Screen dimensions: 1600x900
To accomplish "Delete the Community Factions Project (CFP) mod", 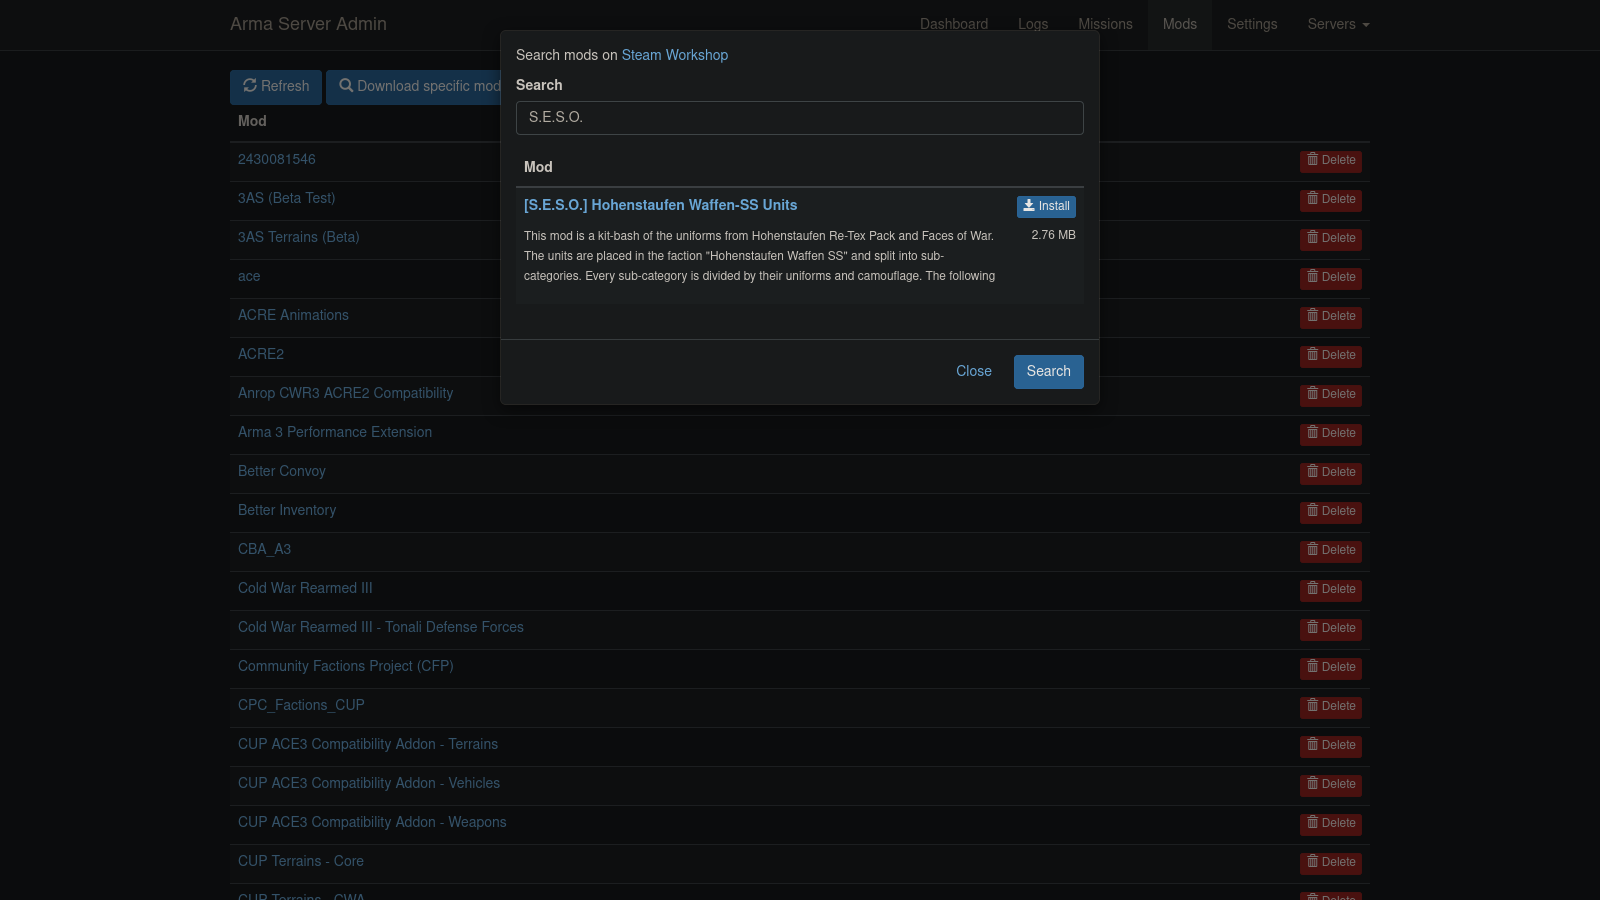I will pyautogui.click(x=1331, y=668).
